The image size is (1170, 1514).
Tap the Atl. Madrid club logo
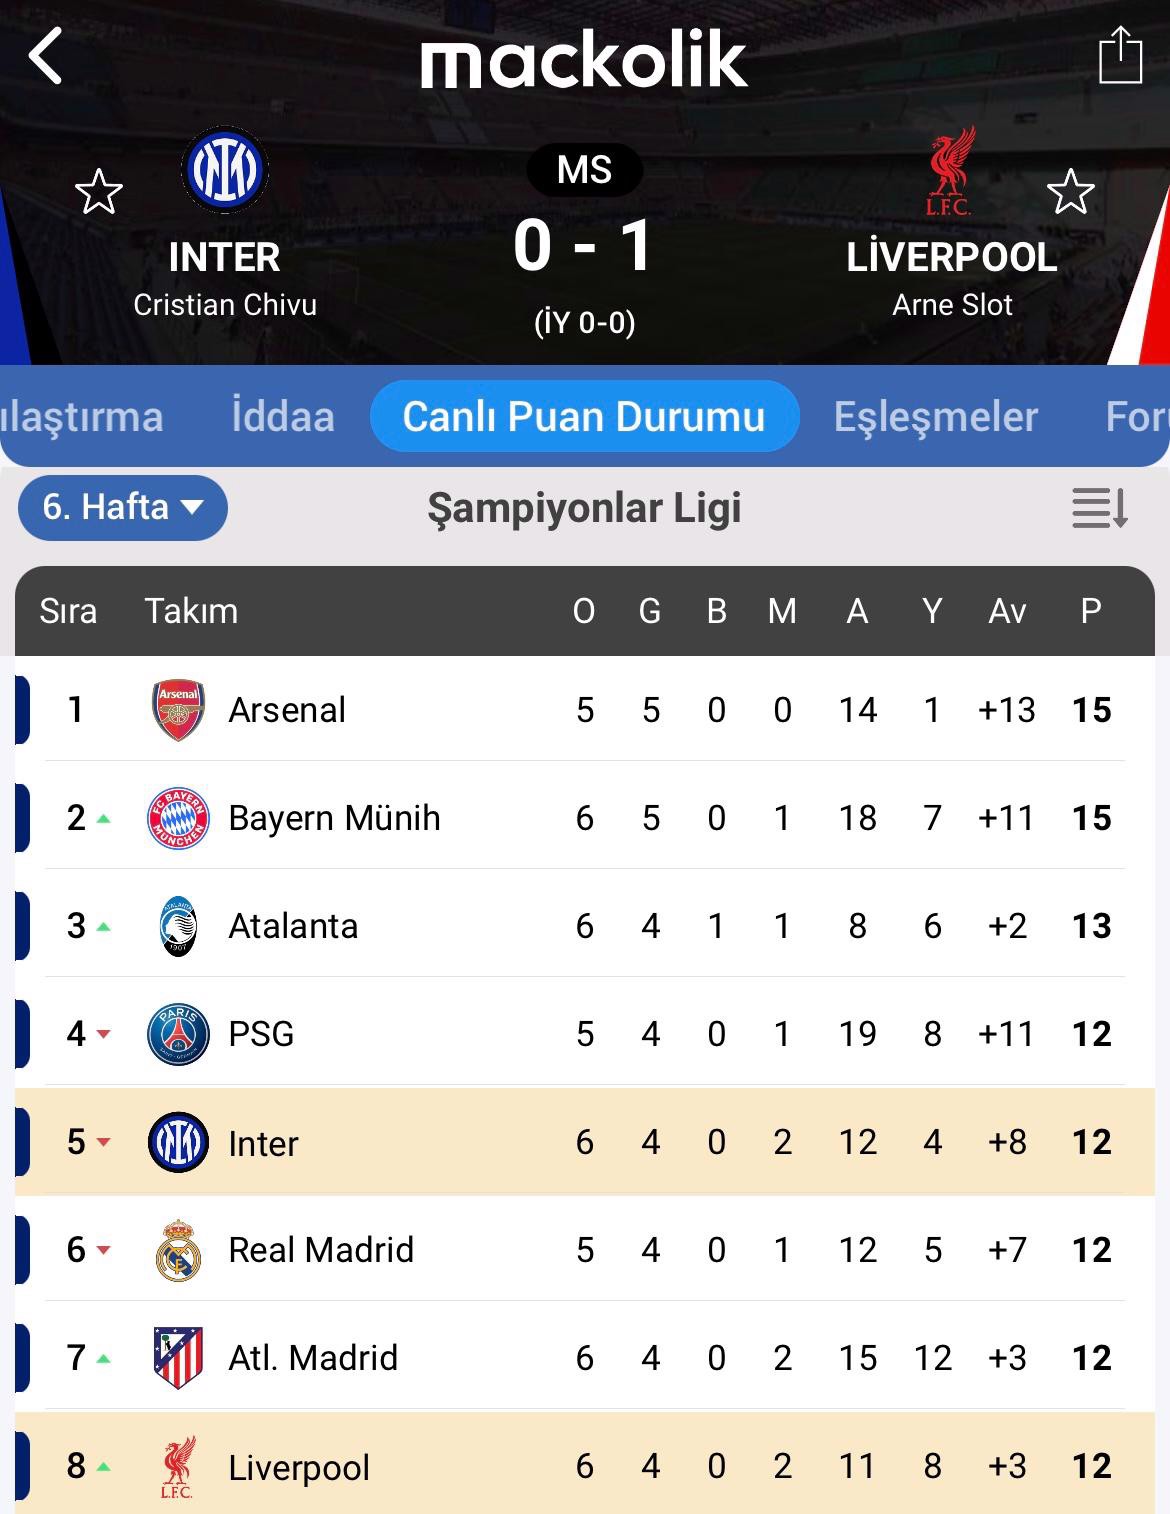point(178,1358)
